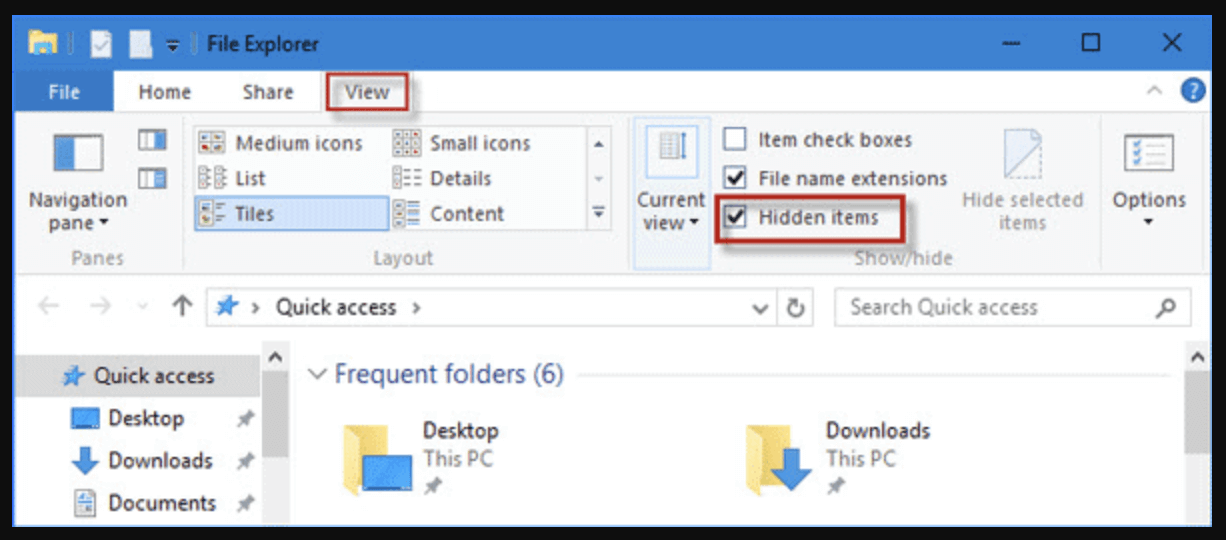Viewport: 1226px width, 540px height.
Task: Go back with the Back arrow
Action: click(48, 307)
